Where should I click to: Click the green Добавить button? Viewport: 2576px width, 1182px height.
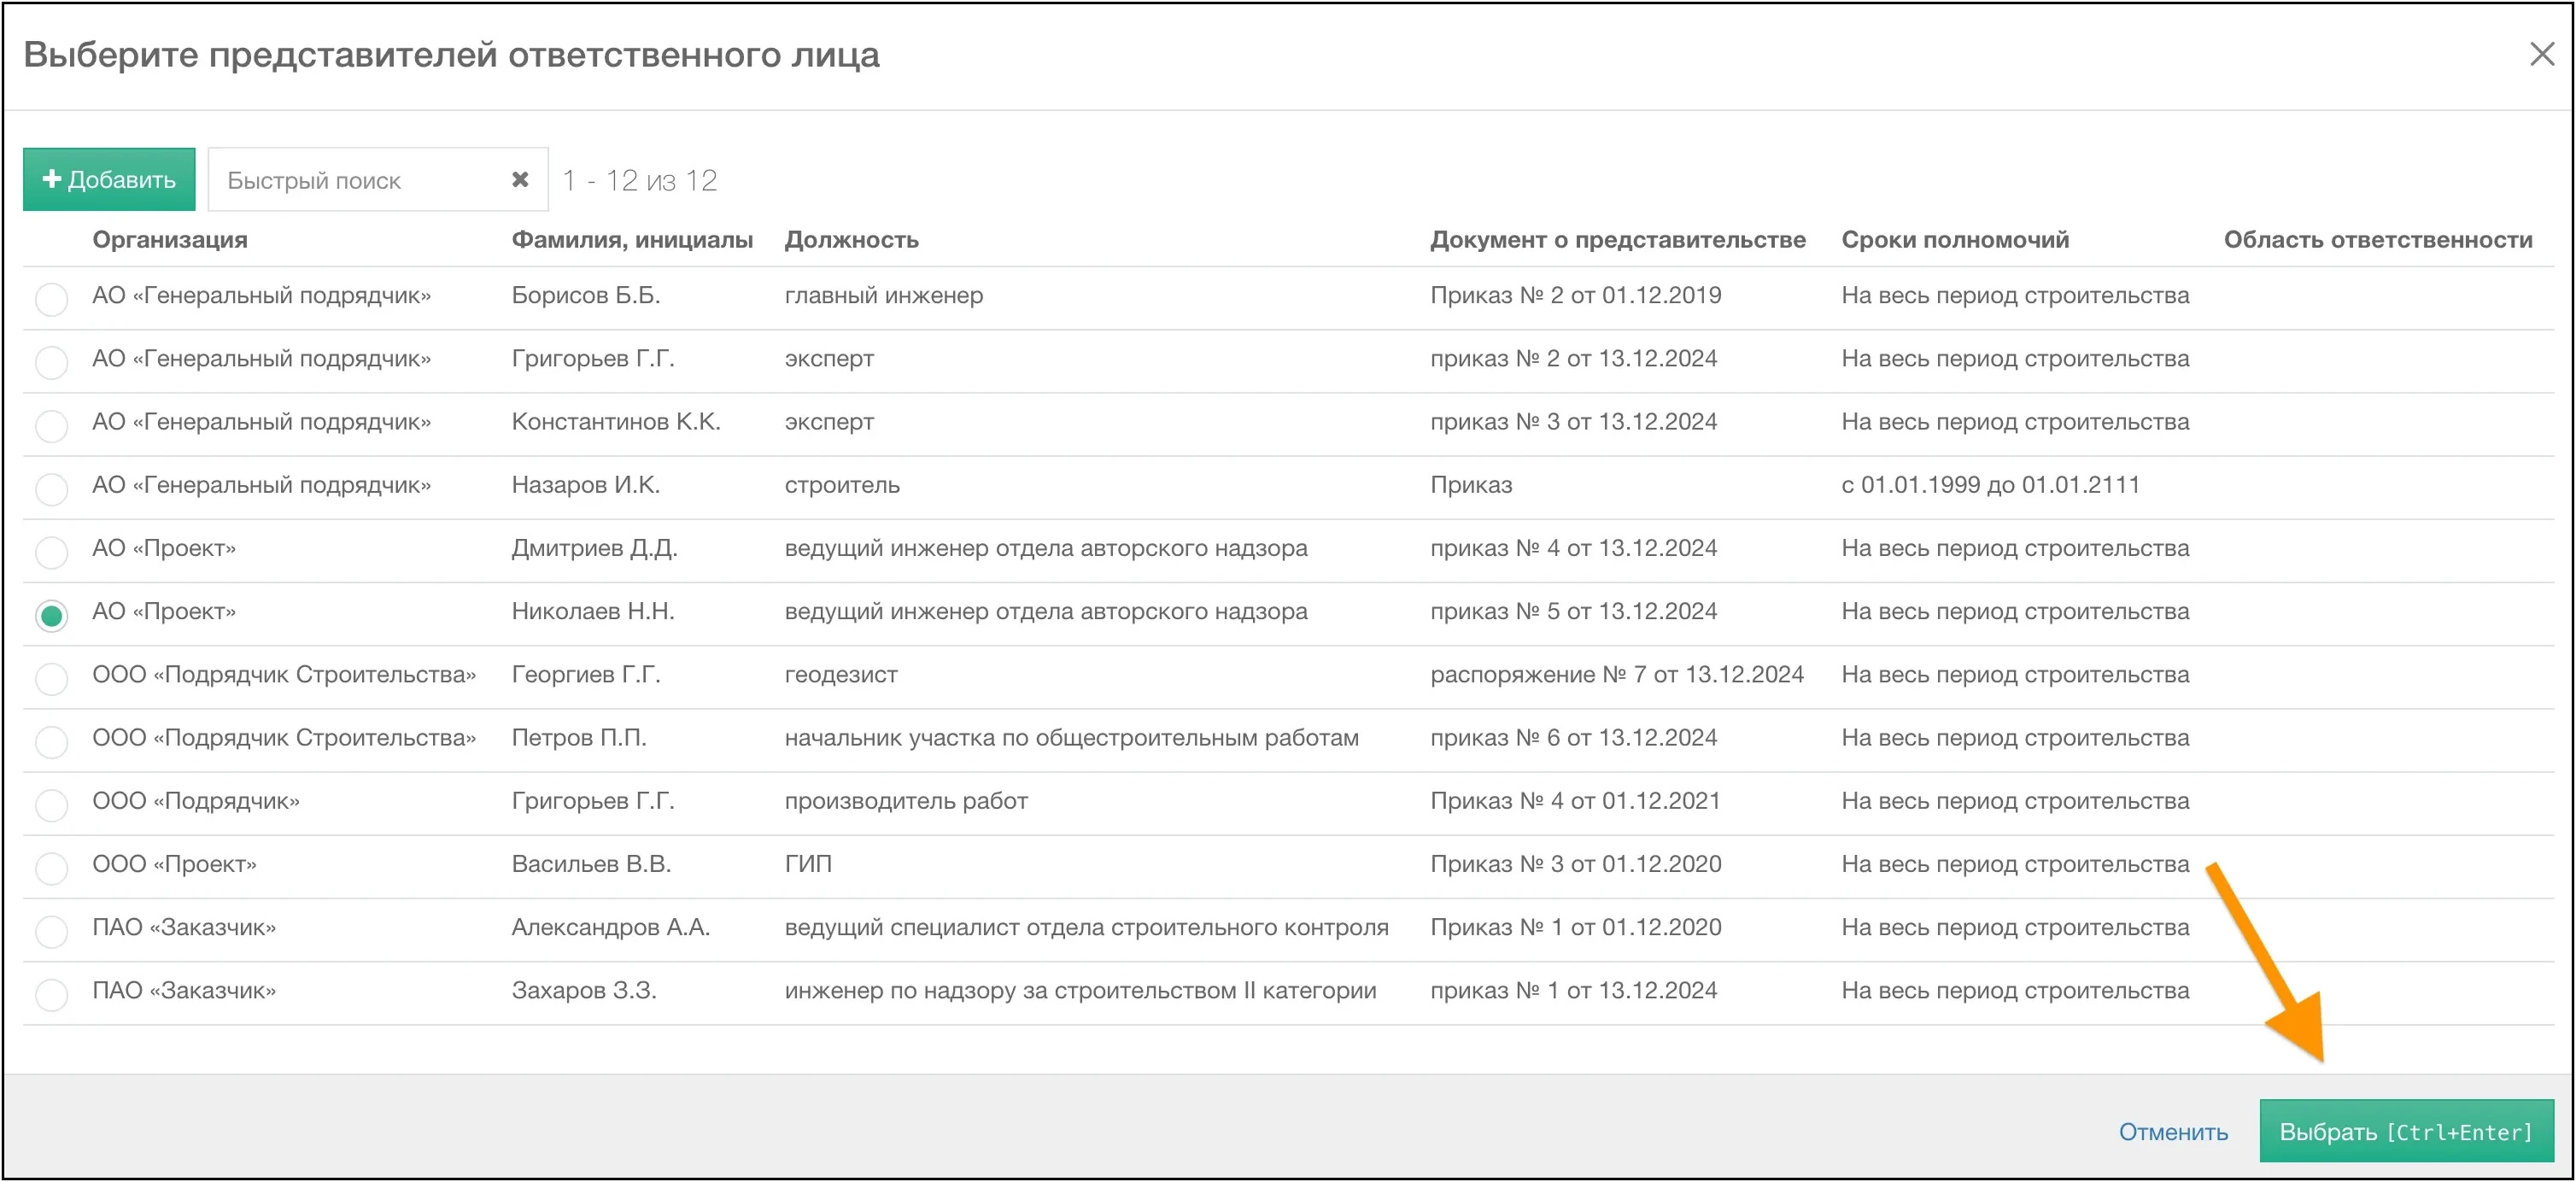click(x=109, y=180)
